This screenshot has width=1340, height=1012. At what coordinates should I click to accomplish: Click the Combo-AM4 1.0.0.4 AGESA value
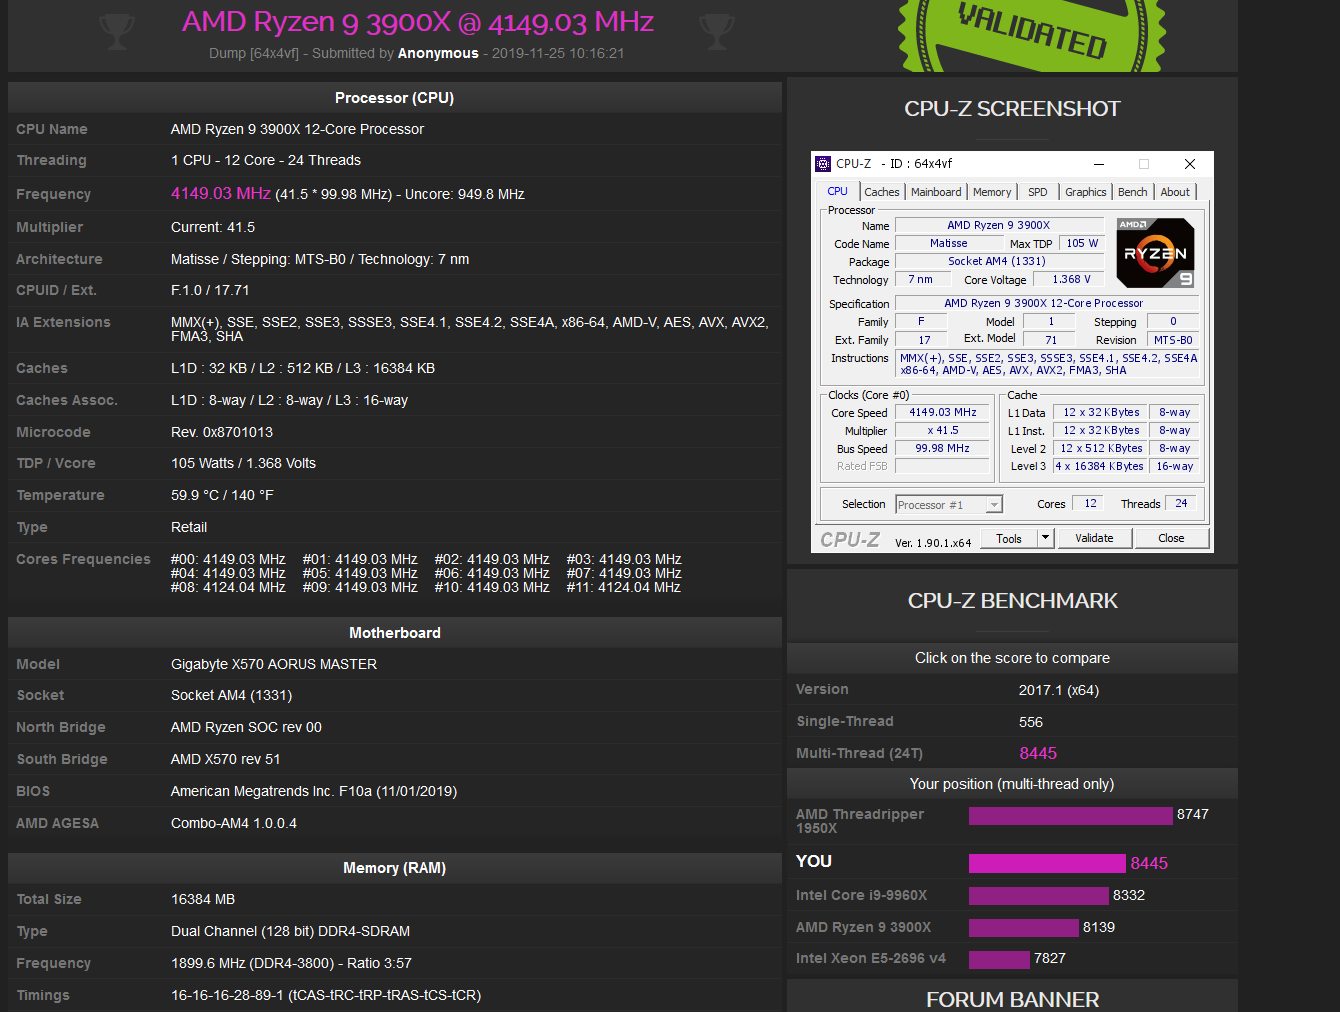pyautogui.click(x=234, y=823)
